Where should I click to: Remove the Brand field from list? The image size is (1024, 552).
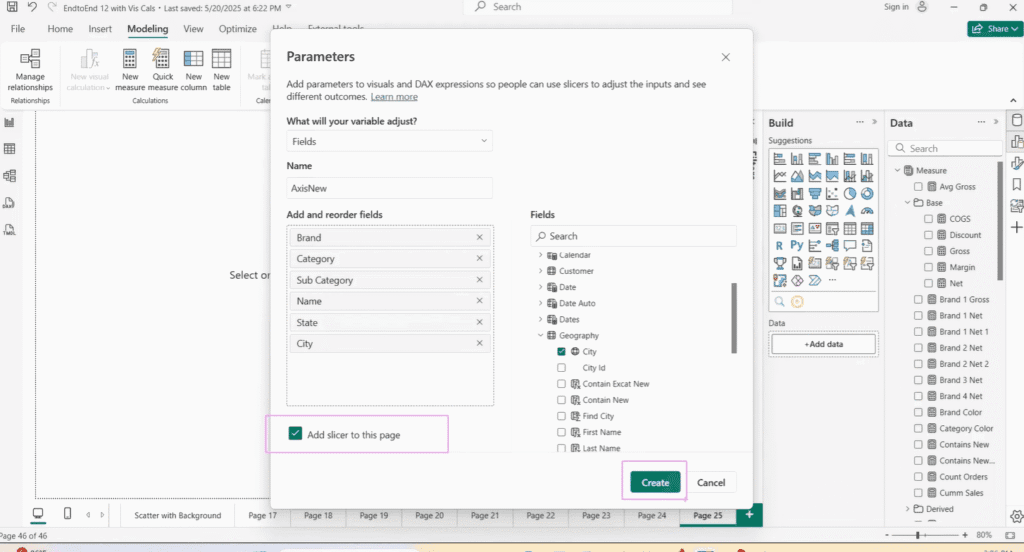point(479,237)
